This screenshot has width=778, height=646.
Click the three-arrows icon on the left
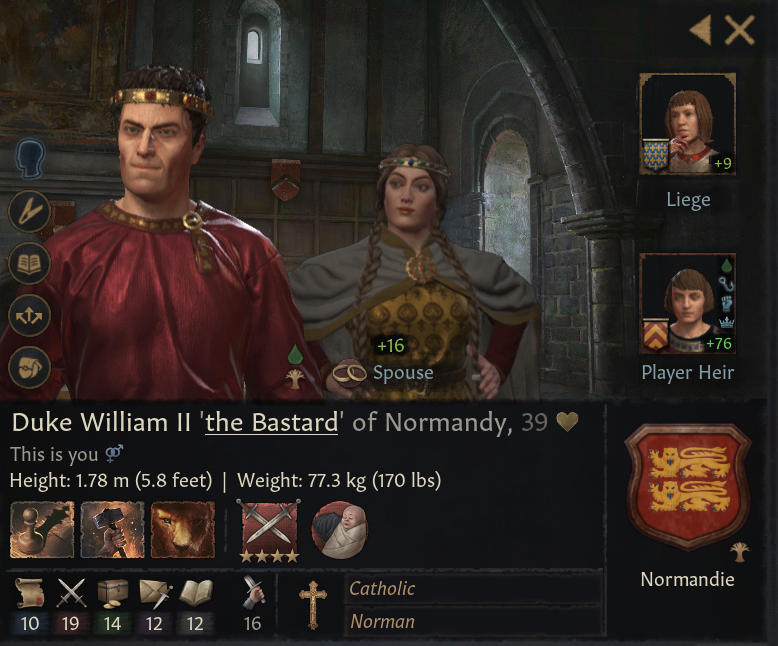(30, 315)
